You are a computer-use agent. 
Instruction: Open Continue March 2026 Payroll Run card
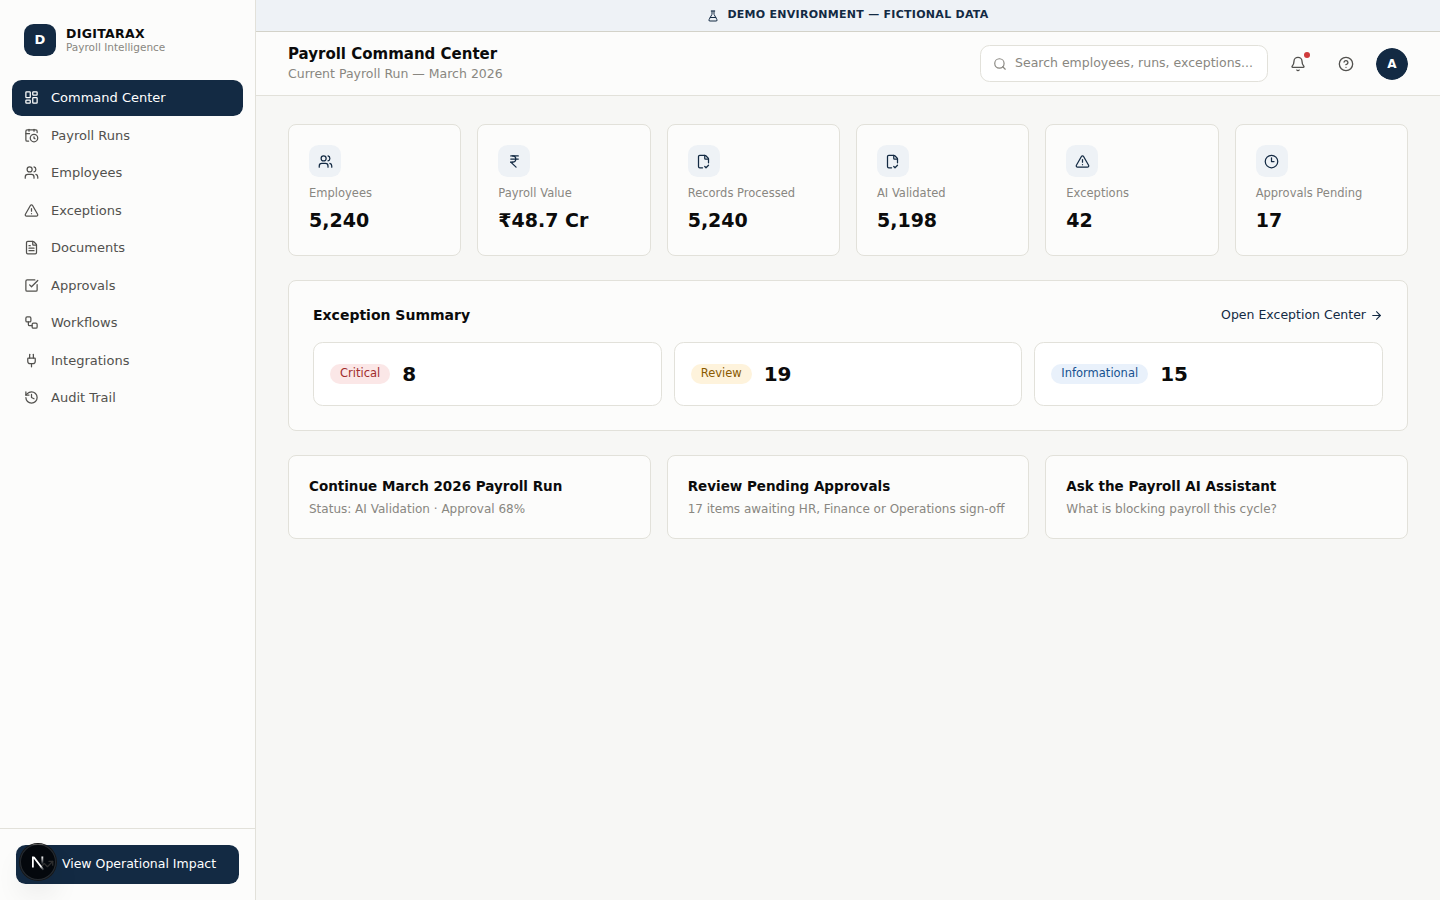(469, 497)
